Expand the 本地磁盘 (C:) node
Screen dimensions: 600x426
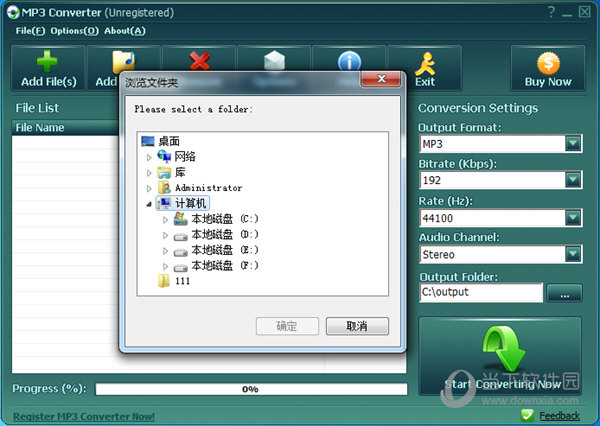point(165,220)
